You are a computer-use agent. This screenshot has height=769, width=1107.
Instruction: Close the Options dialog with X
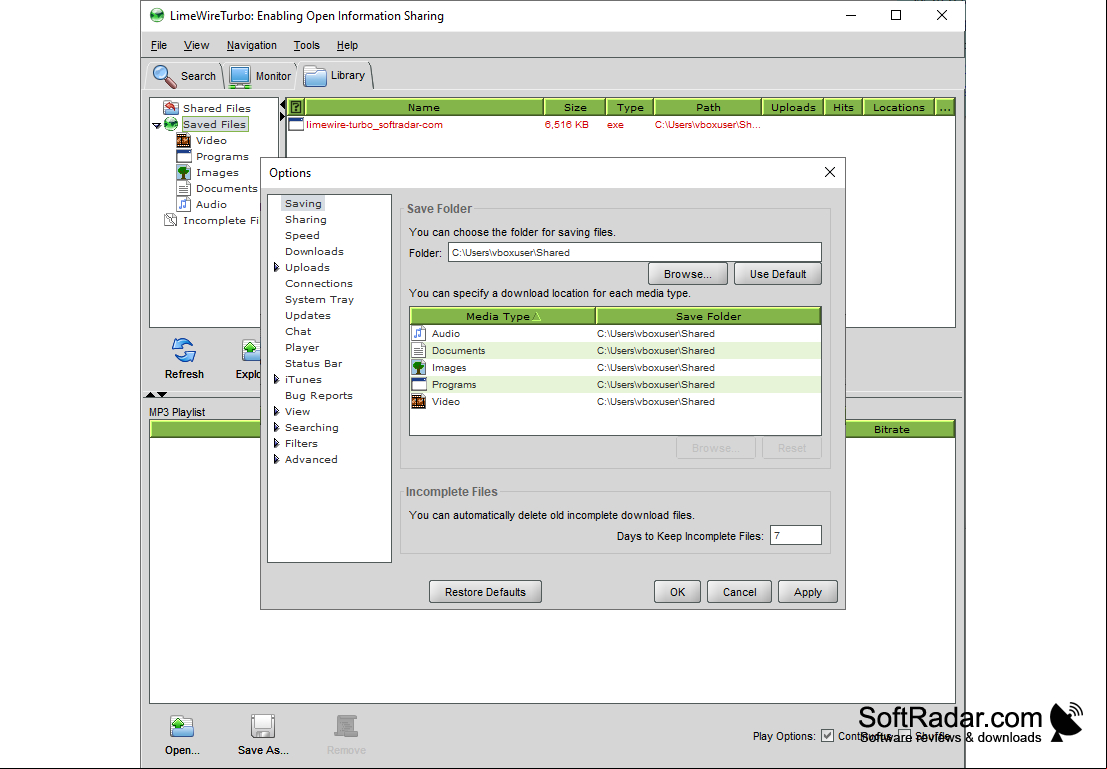click(x=830, y=172)
